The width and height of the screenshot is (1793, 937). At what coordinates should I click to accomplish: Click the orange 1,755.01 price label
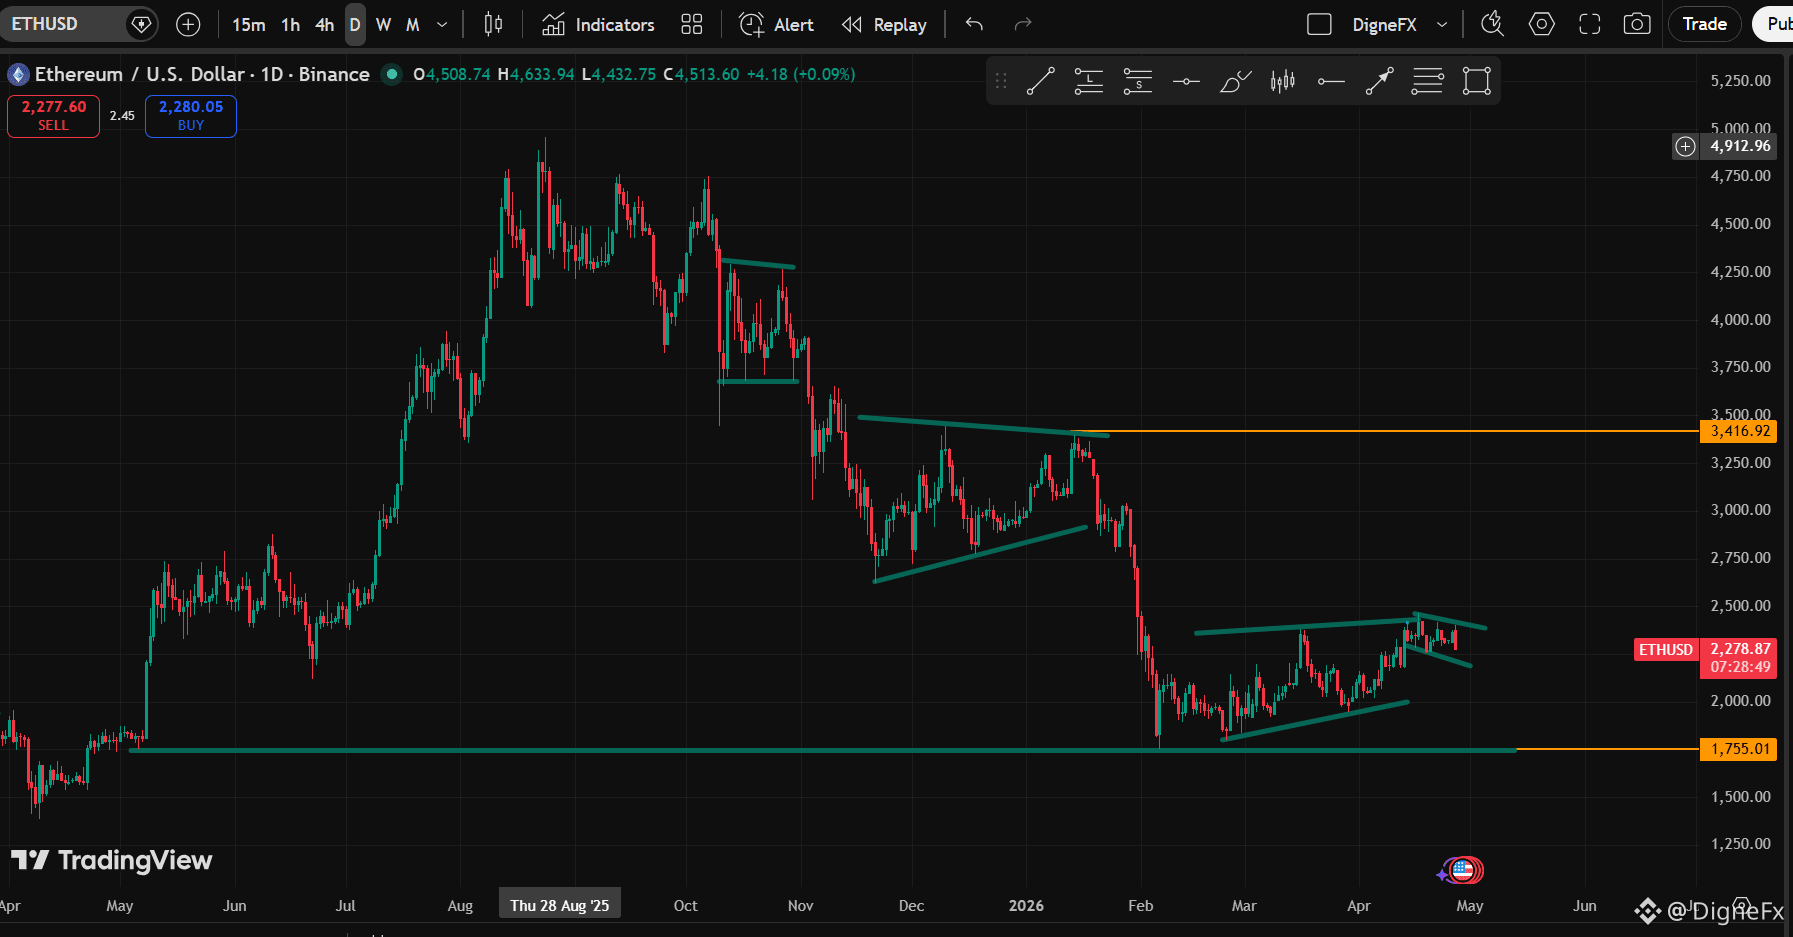(1738, 749)
